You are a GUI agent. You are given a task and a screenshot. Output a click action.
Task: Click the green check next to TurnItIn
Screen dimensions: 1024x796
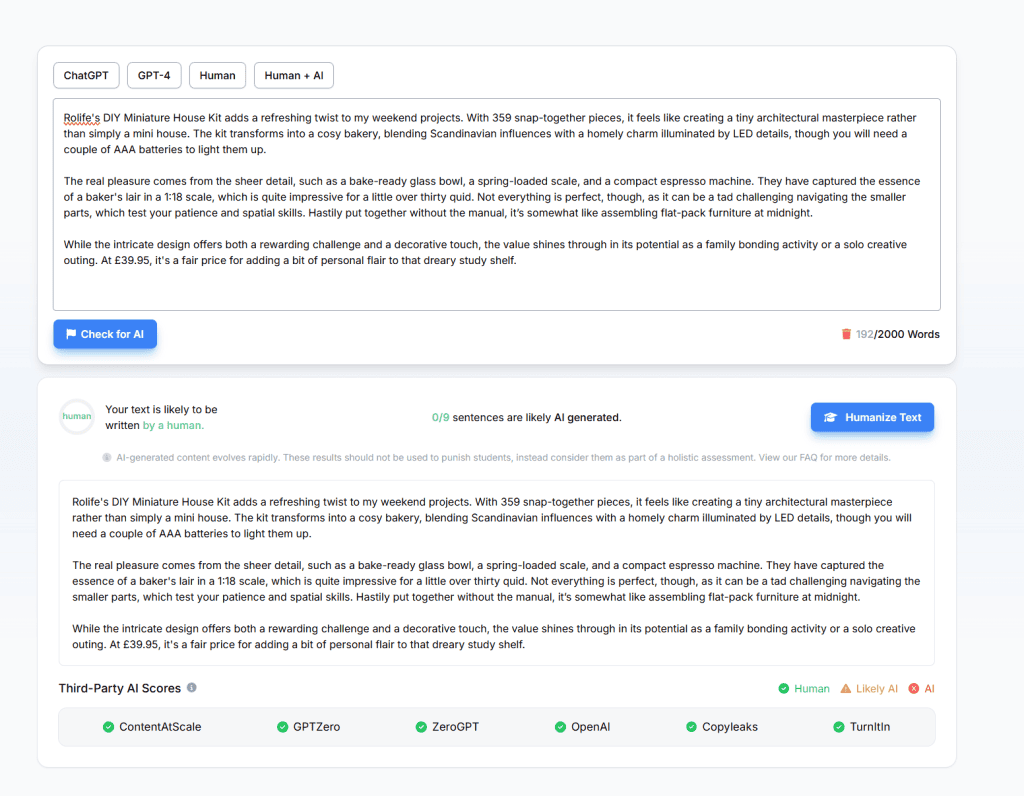click(x=839, y=727)
